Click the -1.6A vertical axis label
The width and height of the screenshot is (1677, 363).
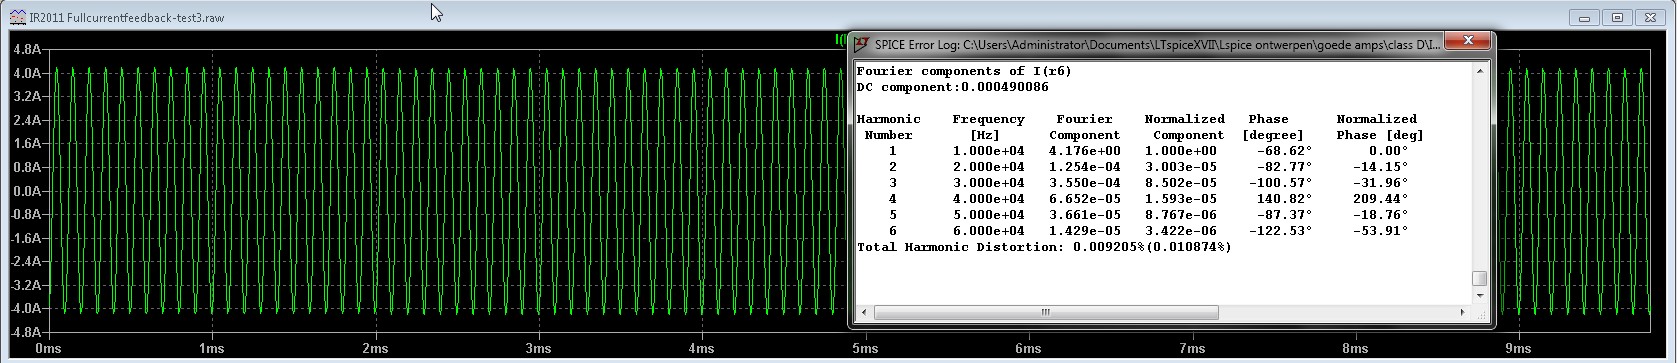(24, 238)
